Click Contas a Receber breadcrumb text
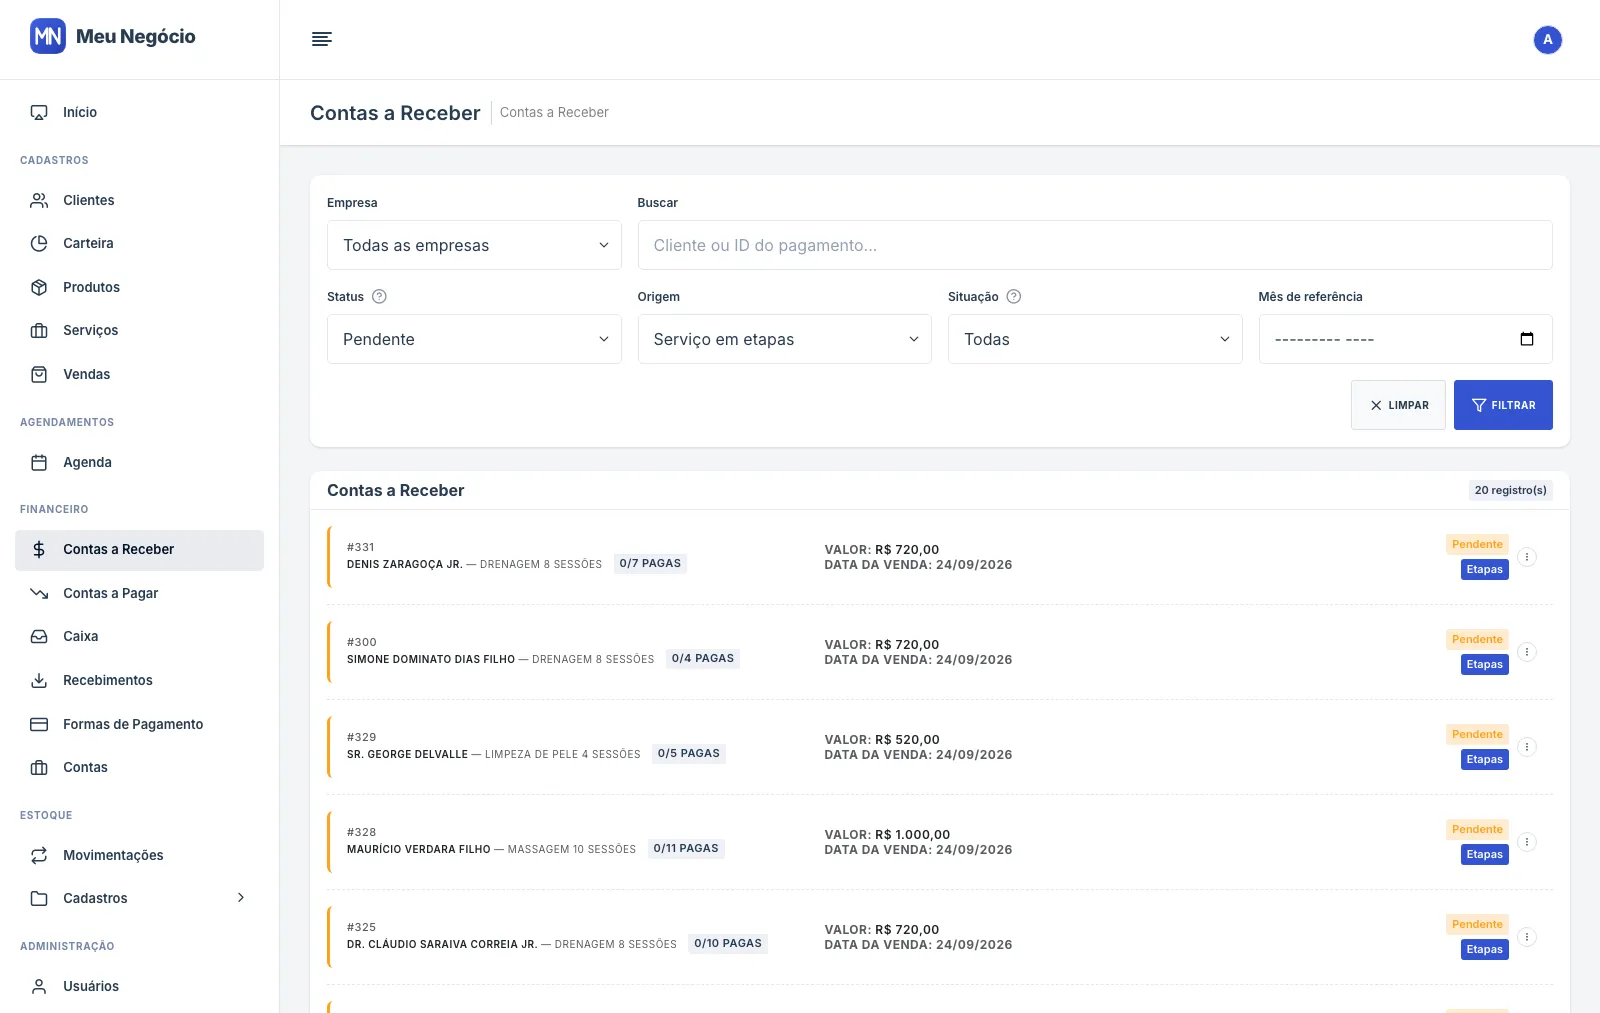 click(554, 112)
